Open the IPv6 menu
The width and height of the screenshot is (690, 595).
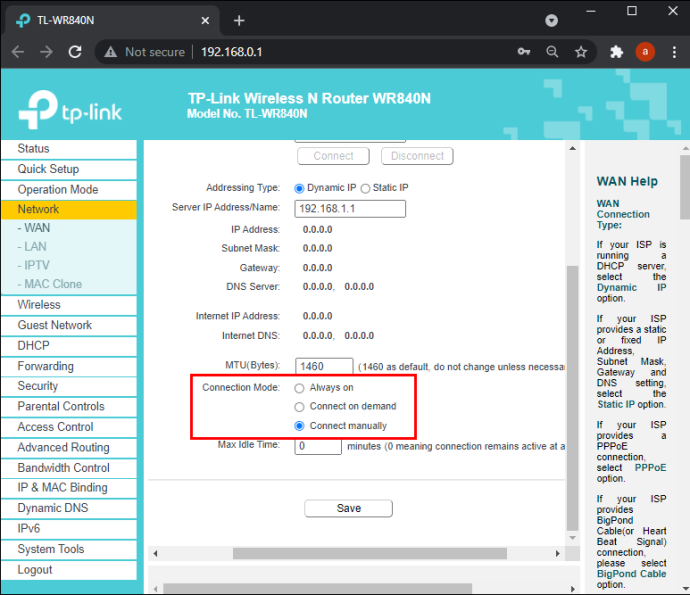[x=69, y=529]
